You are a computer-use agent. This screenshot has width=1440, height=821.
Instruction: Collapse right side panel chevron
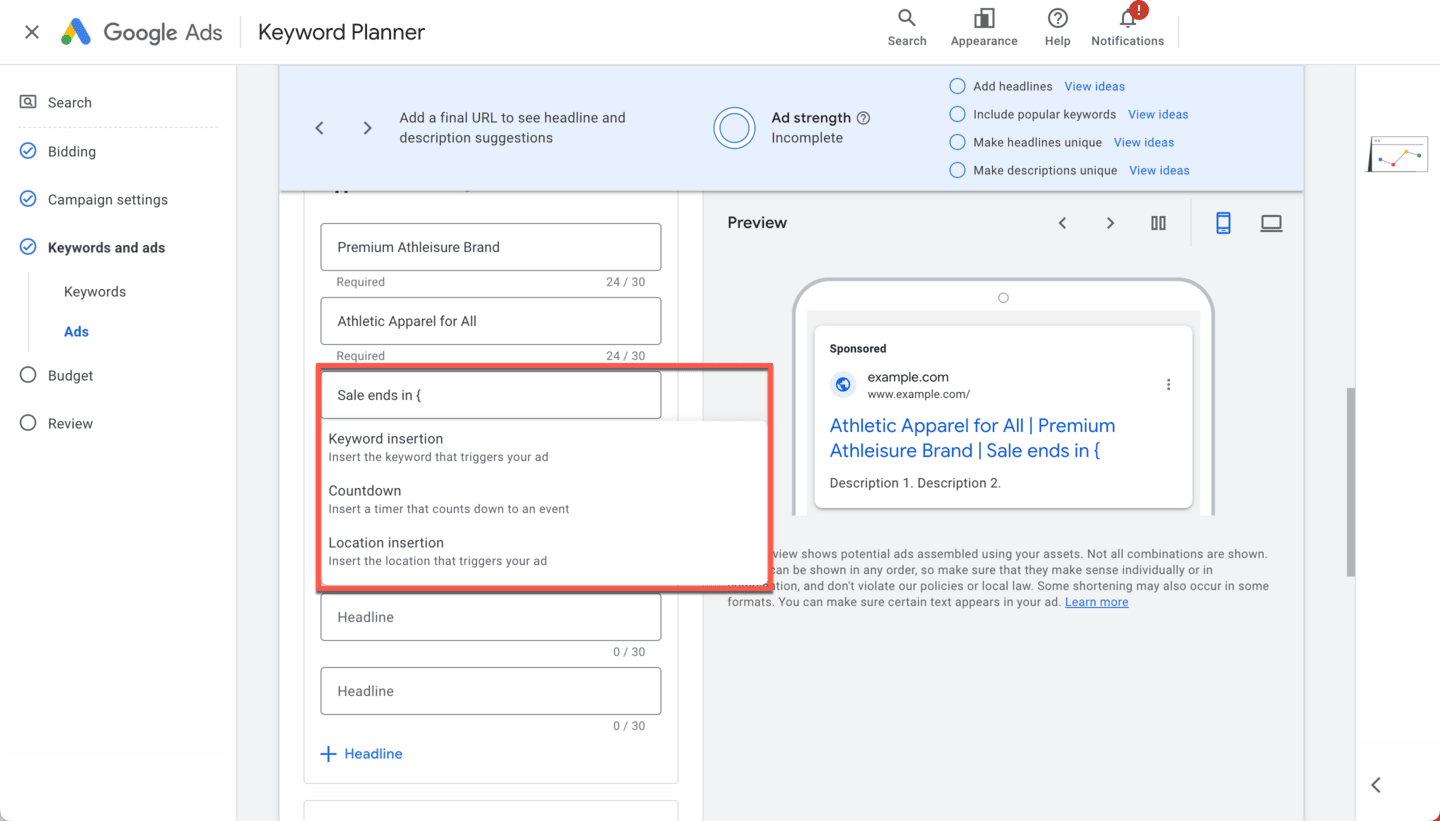point(1376,785)
